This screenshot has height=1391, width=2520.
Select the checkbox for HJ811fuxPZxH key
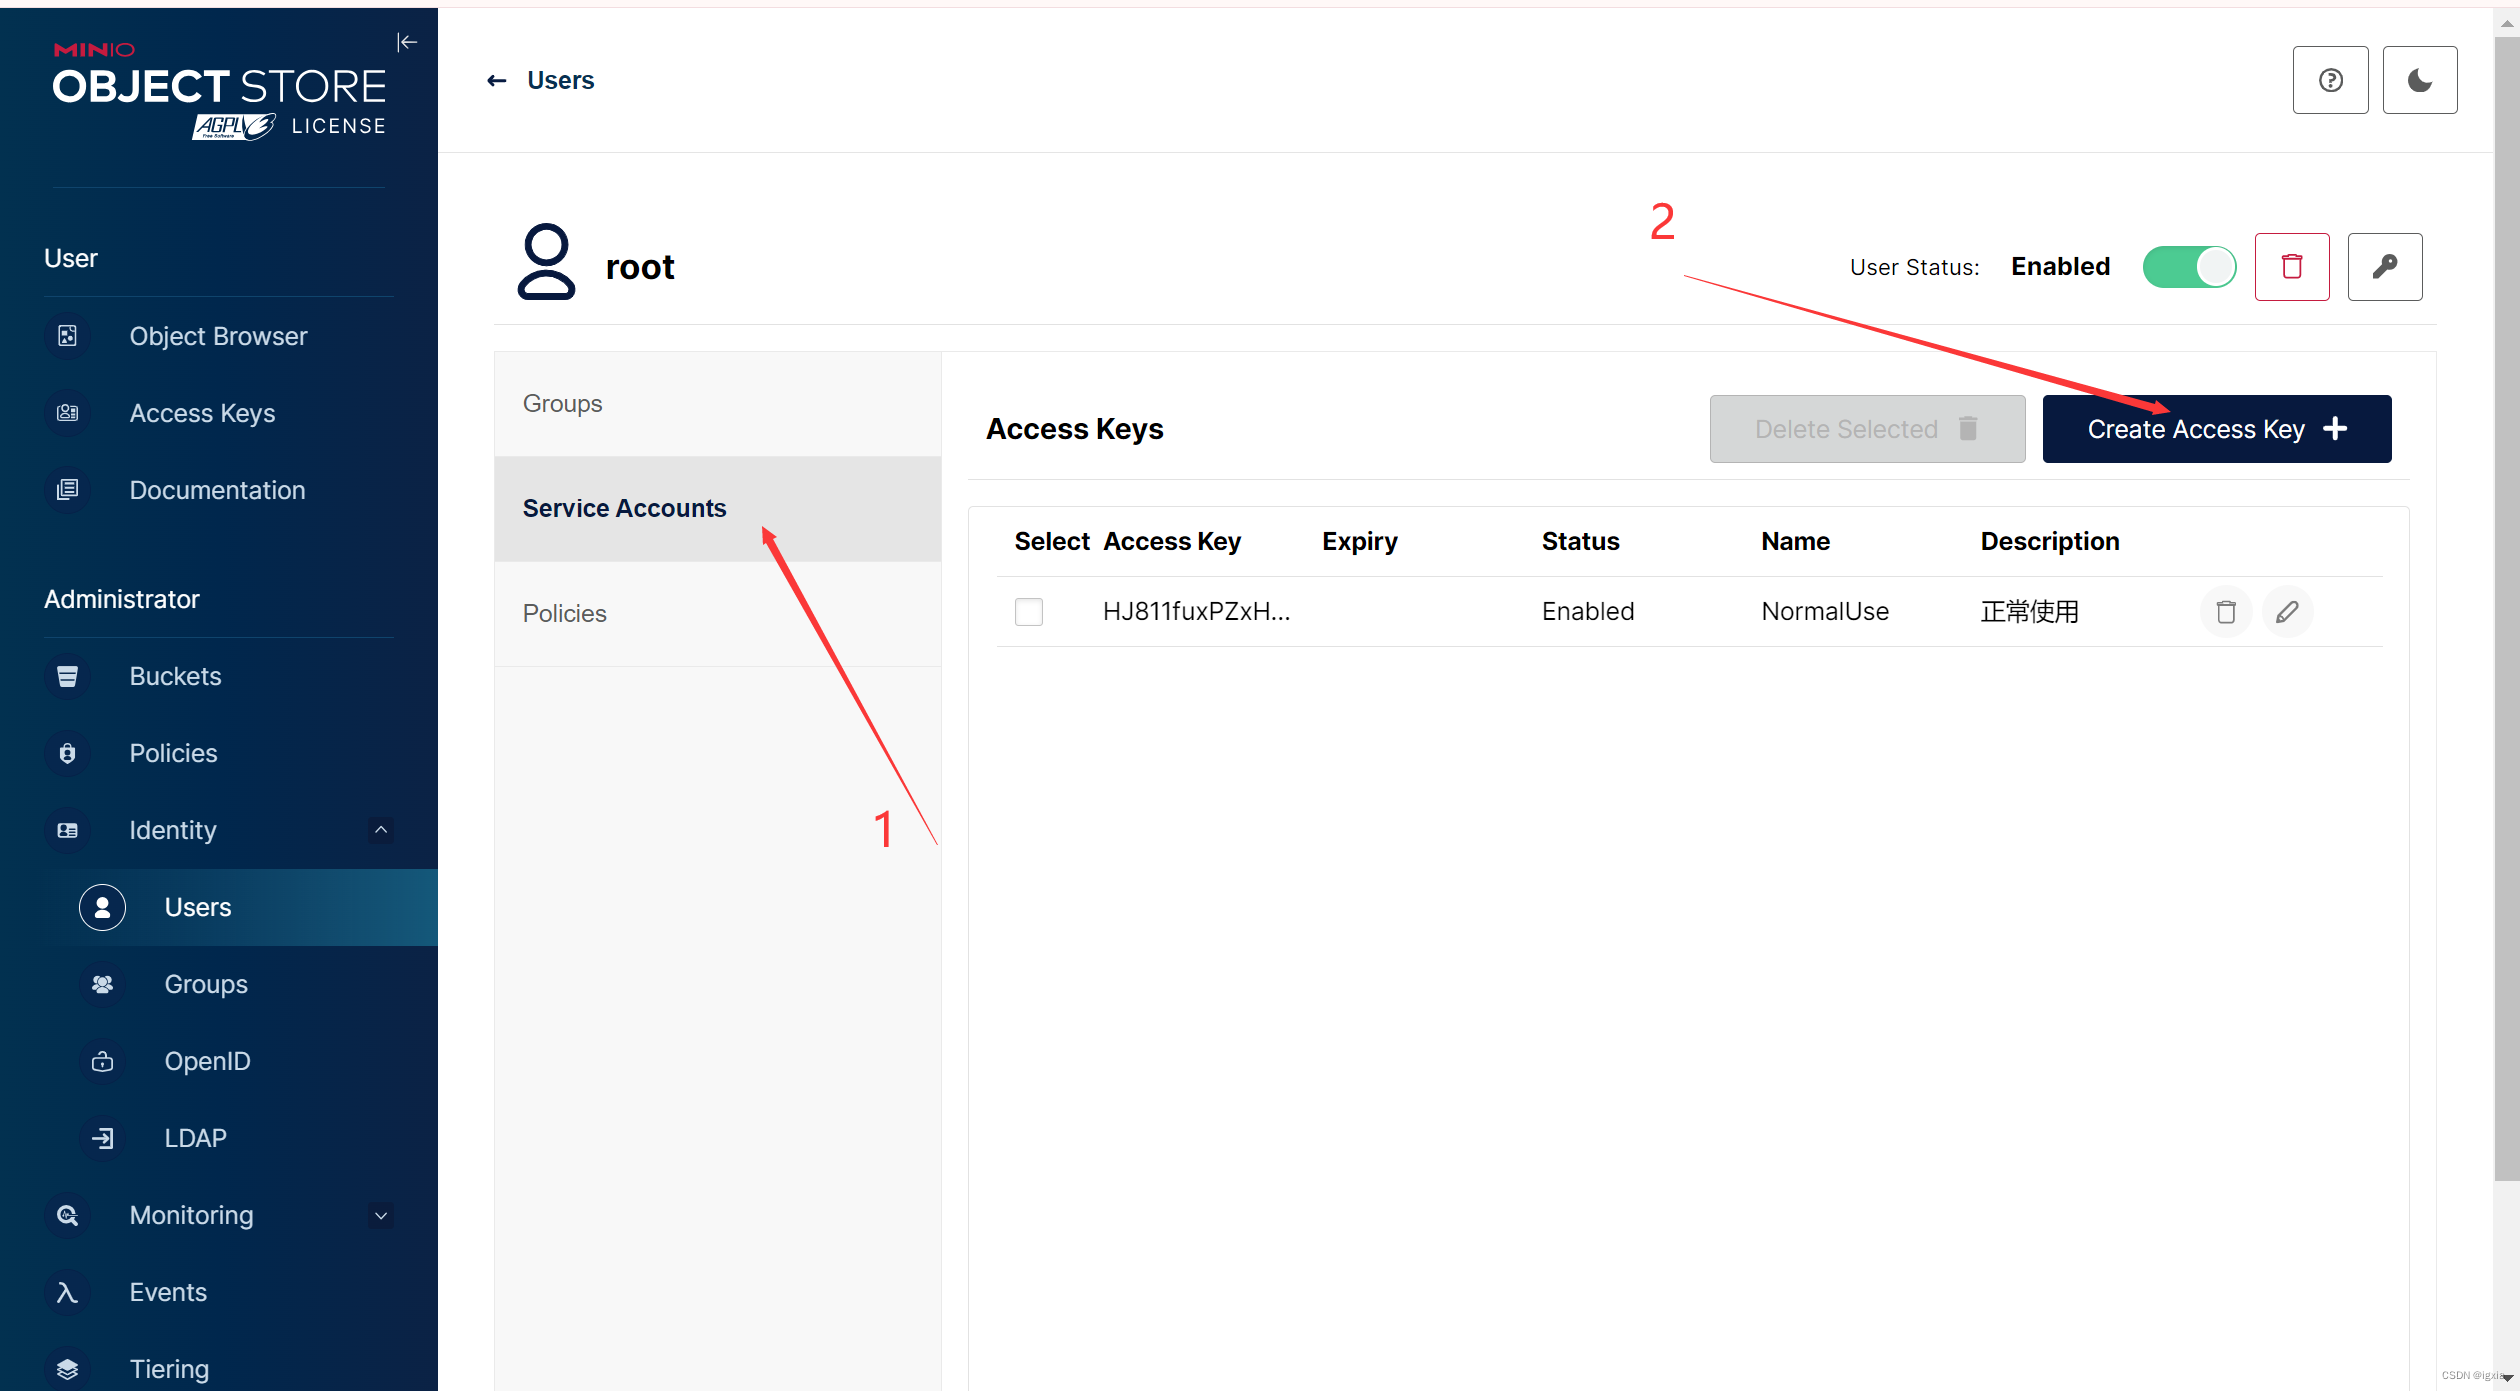click(1028, 612)
